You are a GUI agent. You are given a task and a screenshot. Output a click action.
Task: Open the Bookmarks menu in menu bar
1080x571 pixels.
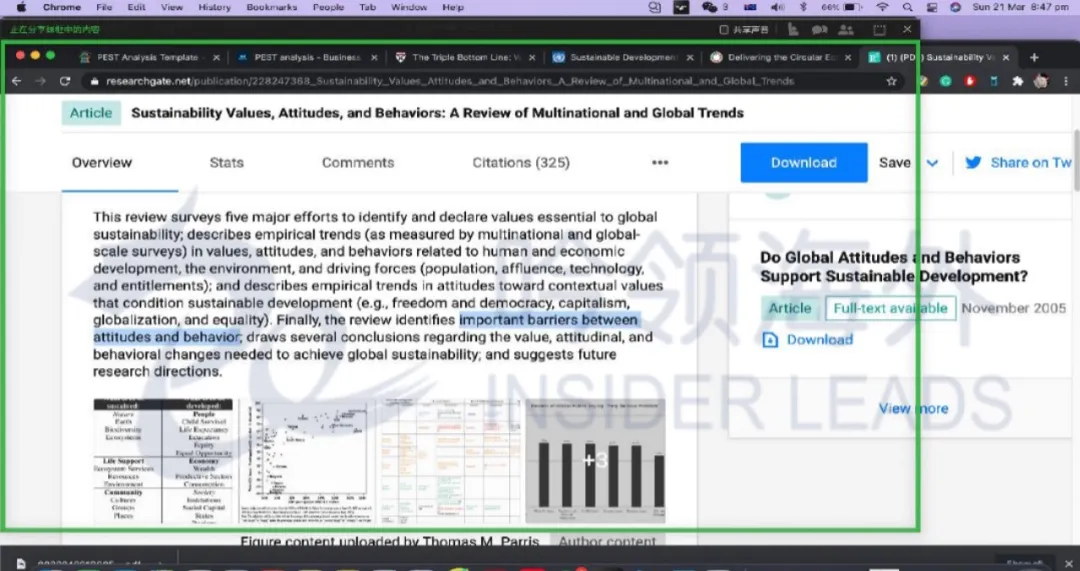271,7
